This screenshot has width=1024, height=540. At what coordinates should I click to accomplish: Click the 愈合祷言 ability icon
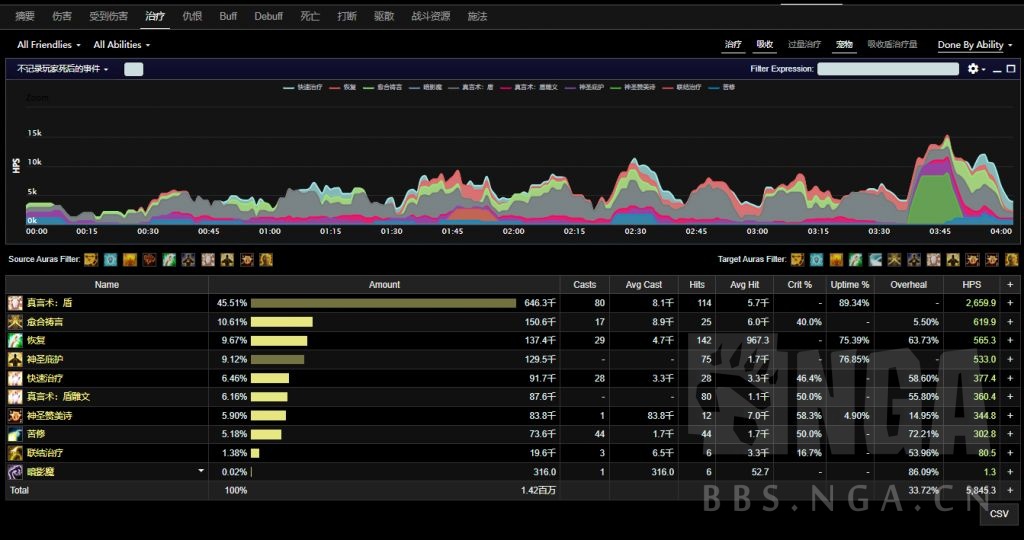click(x=15, y=322)
